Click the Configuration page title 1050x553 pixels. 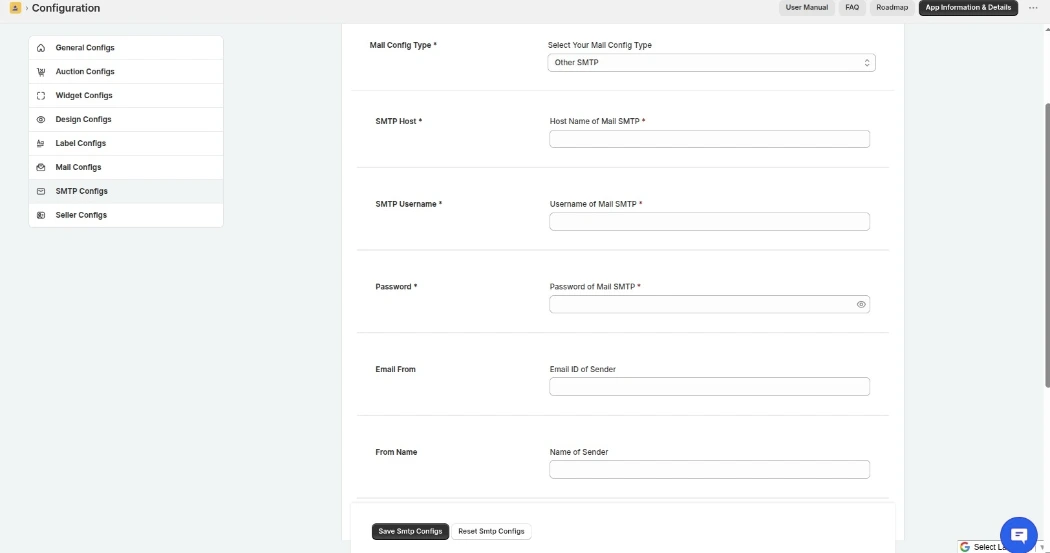click(x=66, y=8)
